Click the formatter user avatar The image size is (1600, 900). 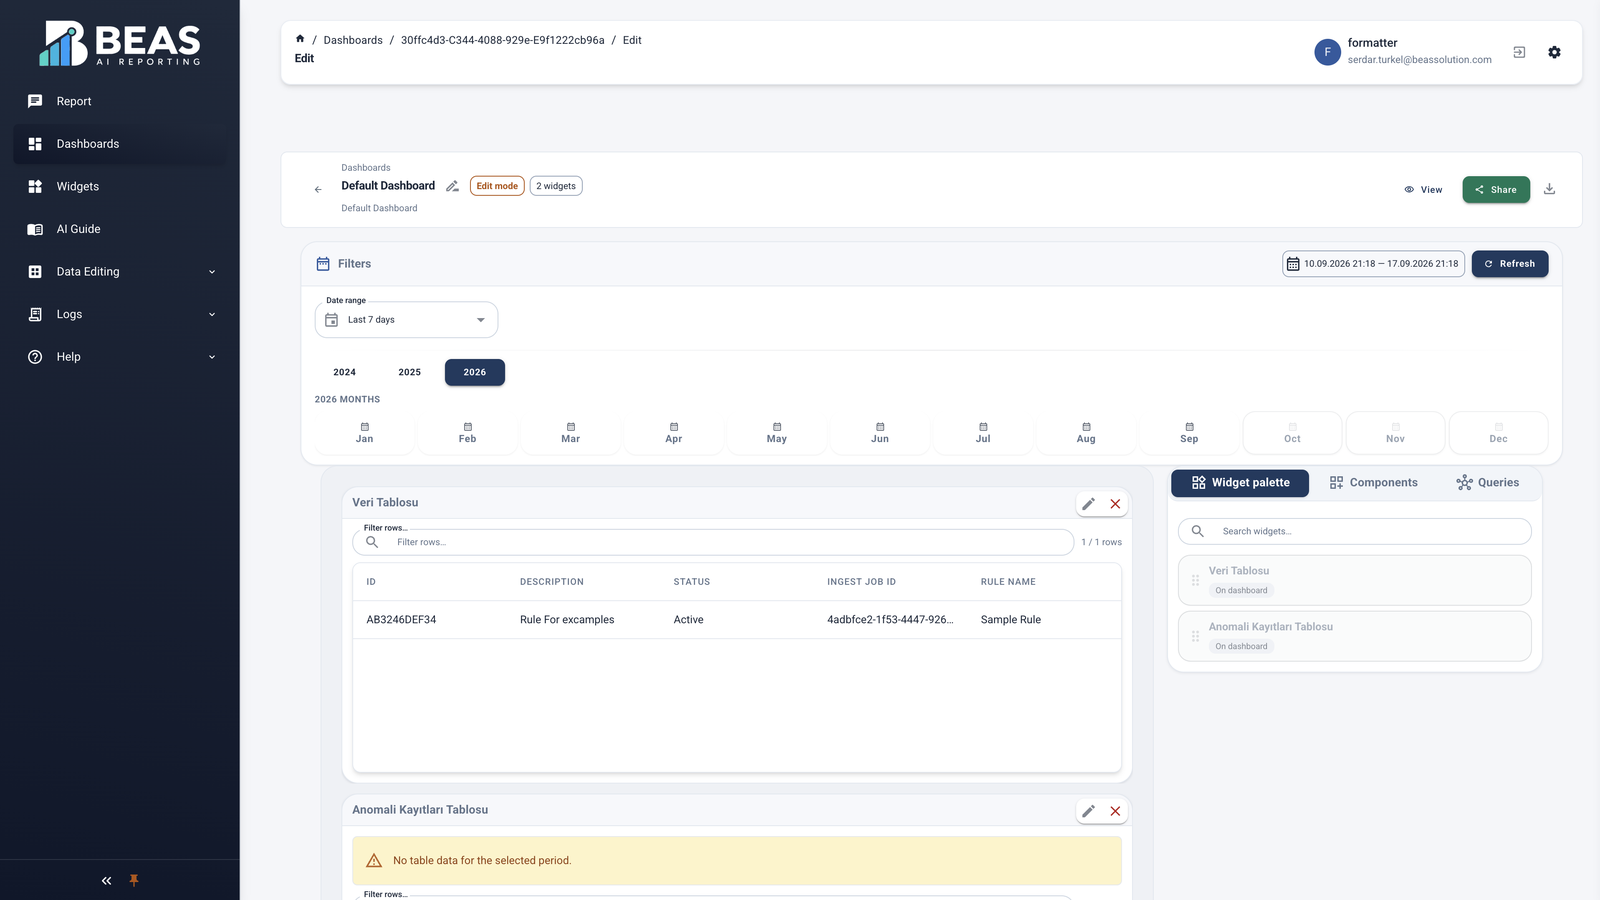coord(1327,52)
